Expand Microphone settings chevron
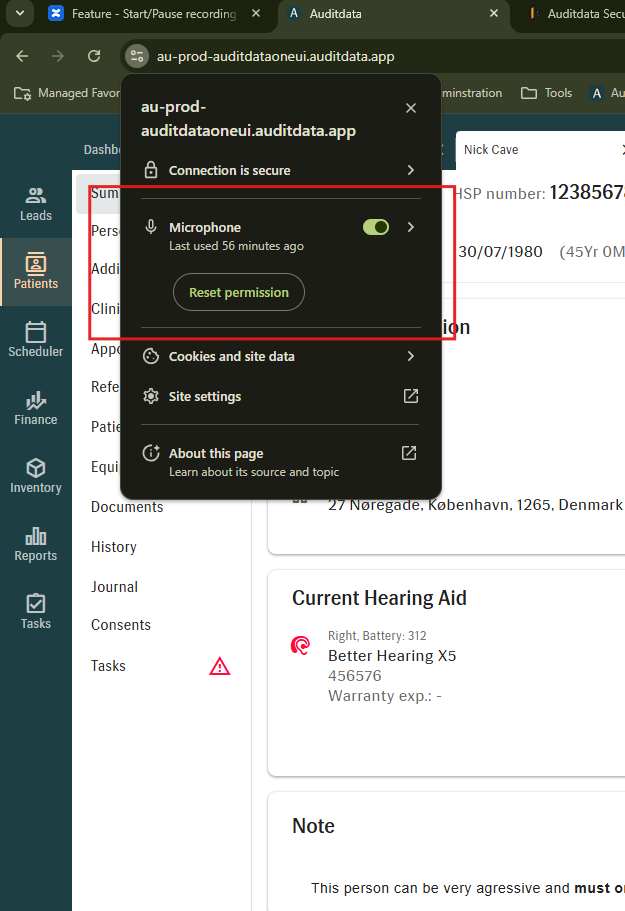625x911 pixels. pos(411,227)
